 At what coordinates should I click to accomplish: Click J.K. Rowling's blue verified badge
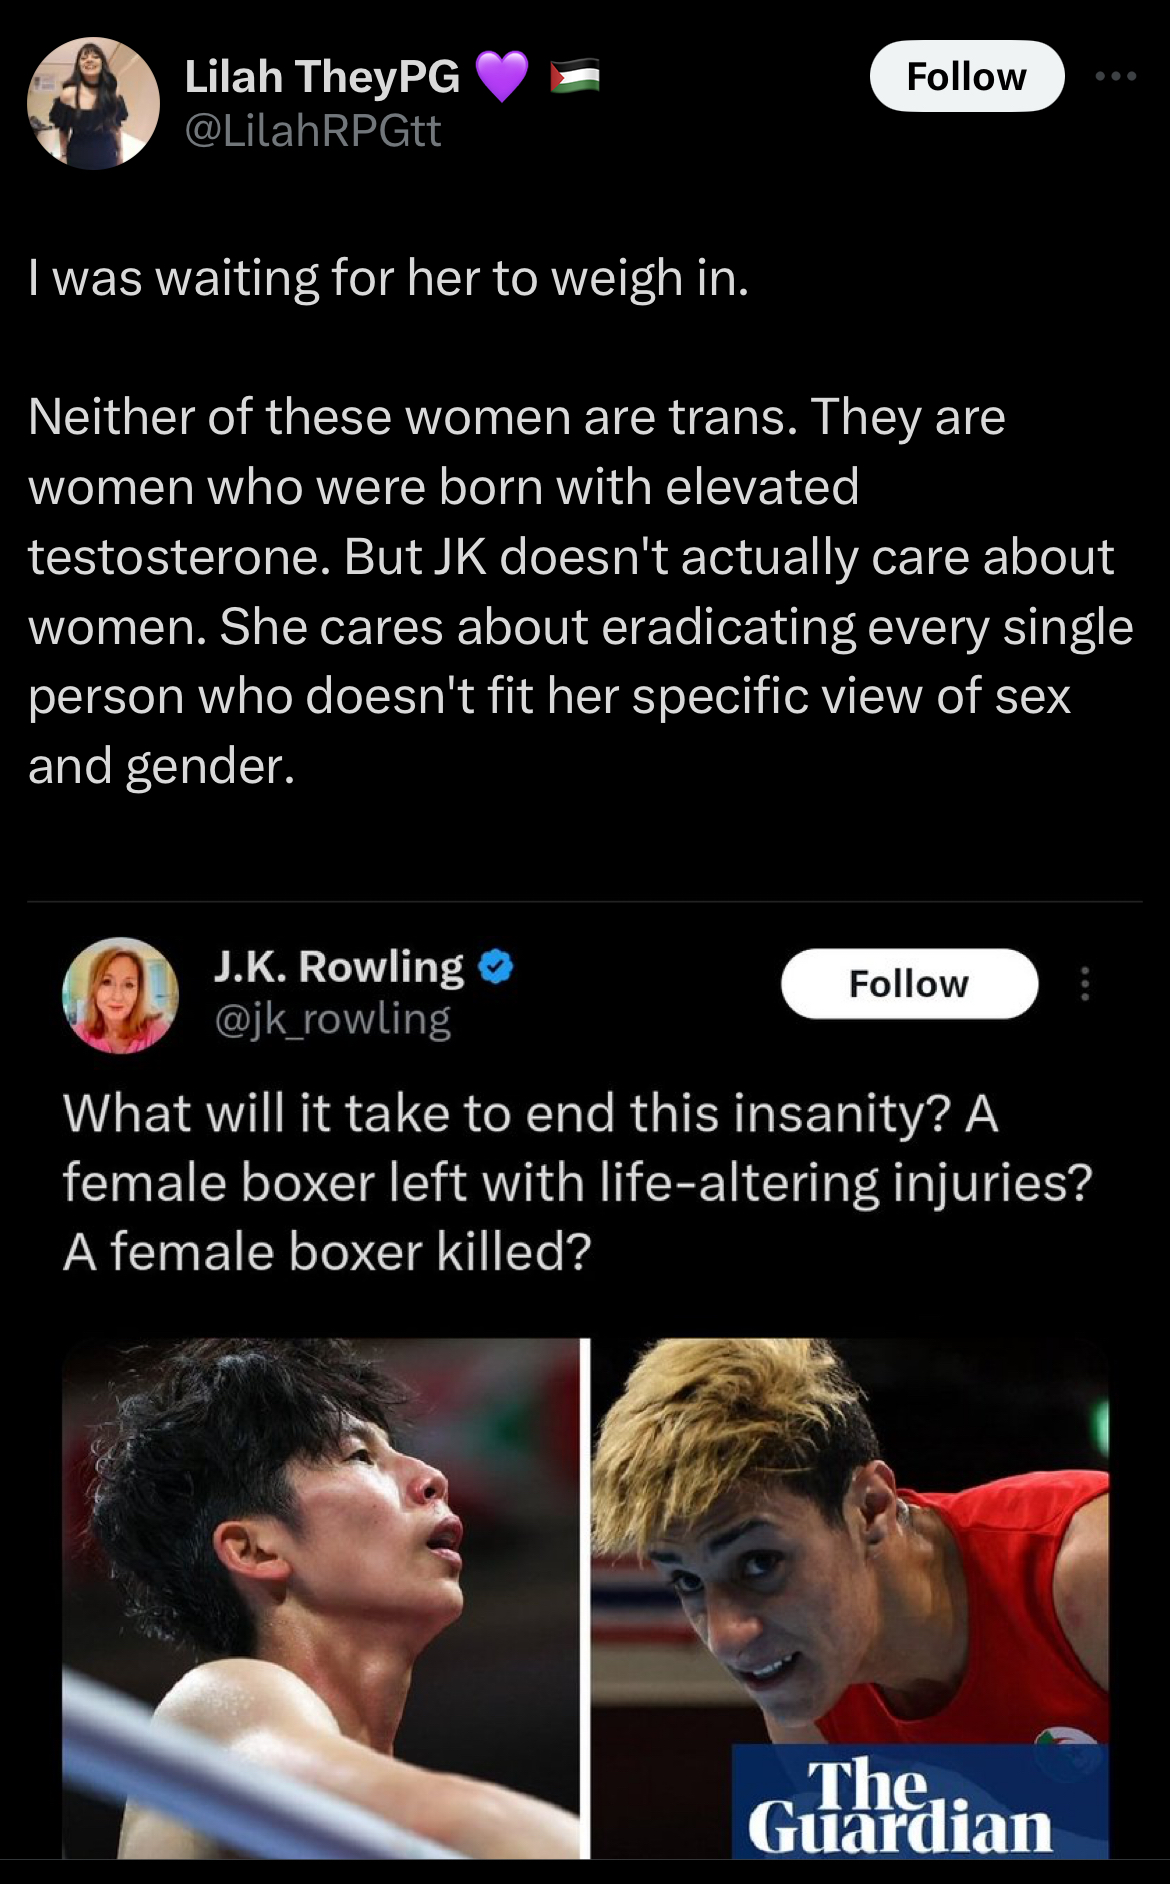click(x=496, y=966)
